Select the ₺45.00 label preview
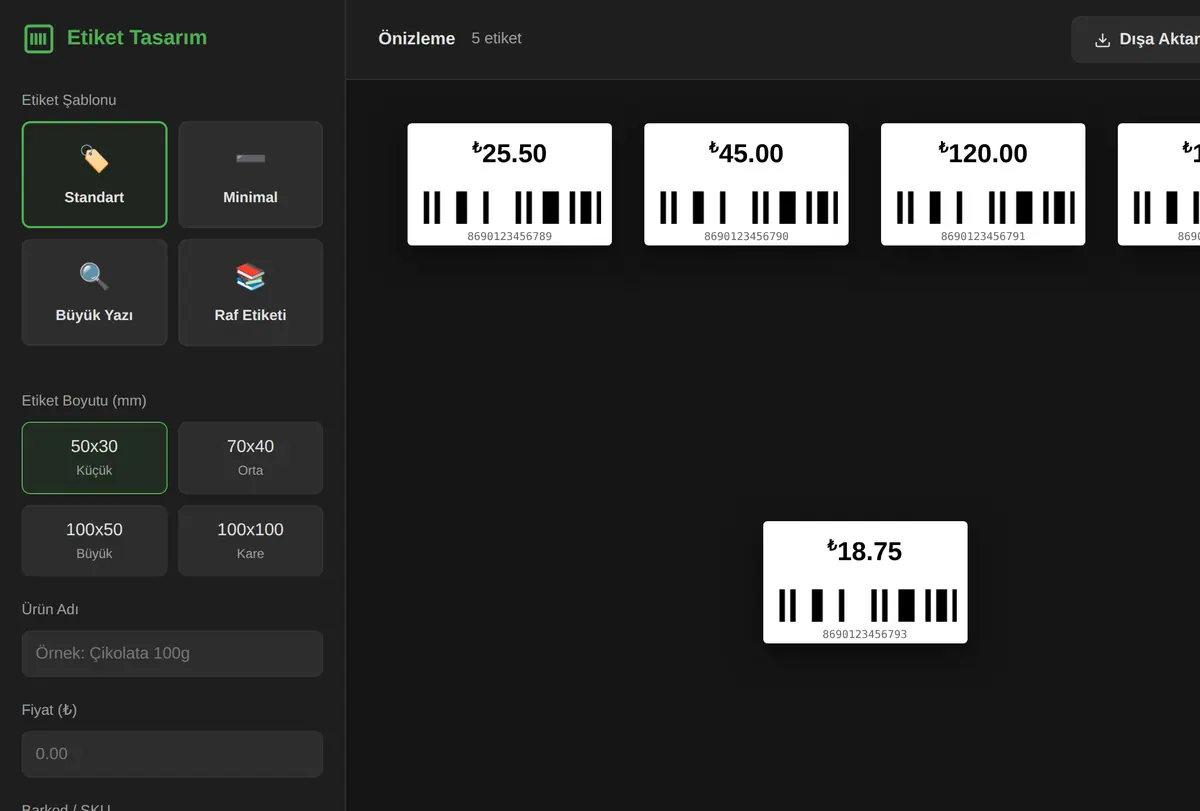This screenshot has width=1200, height=811. pos(746,184)
